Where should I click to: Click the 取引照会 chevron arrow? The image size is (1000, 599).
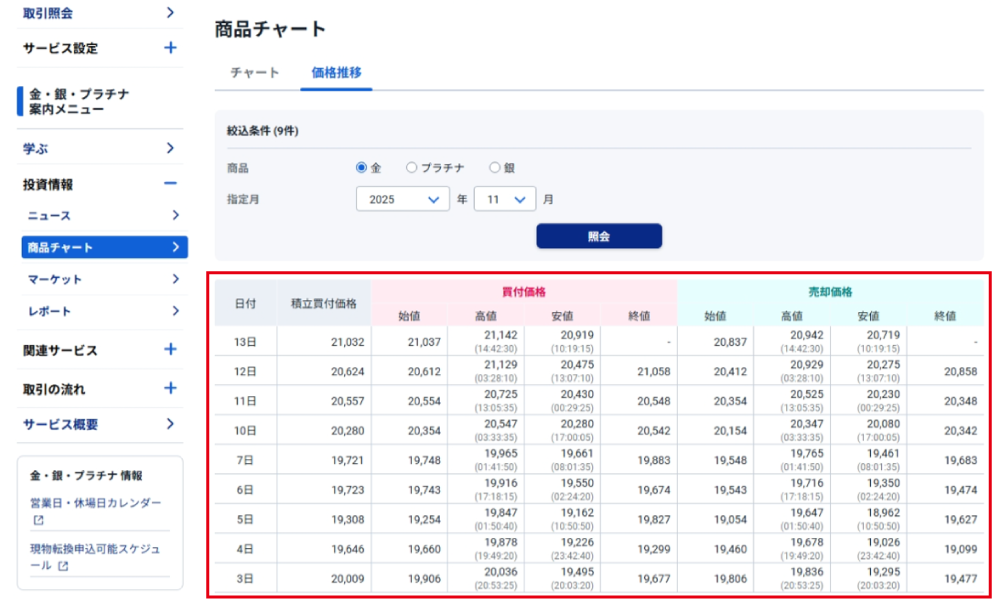point(170,13)
